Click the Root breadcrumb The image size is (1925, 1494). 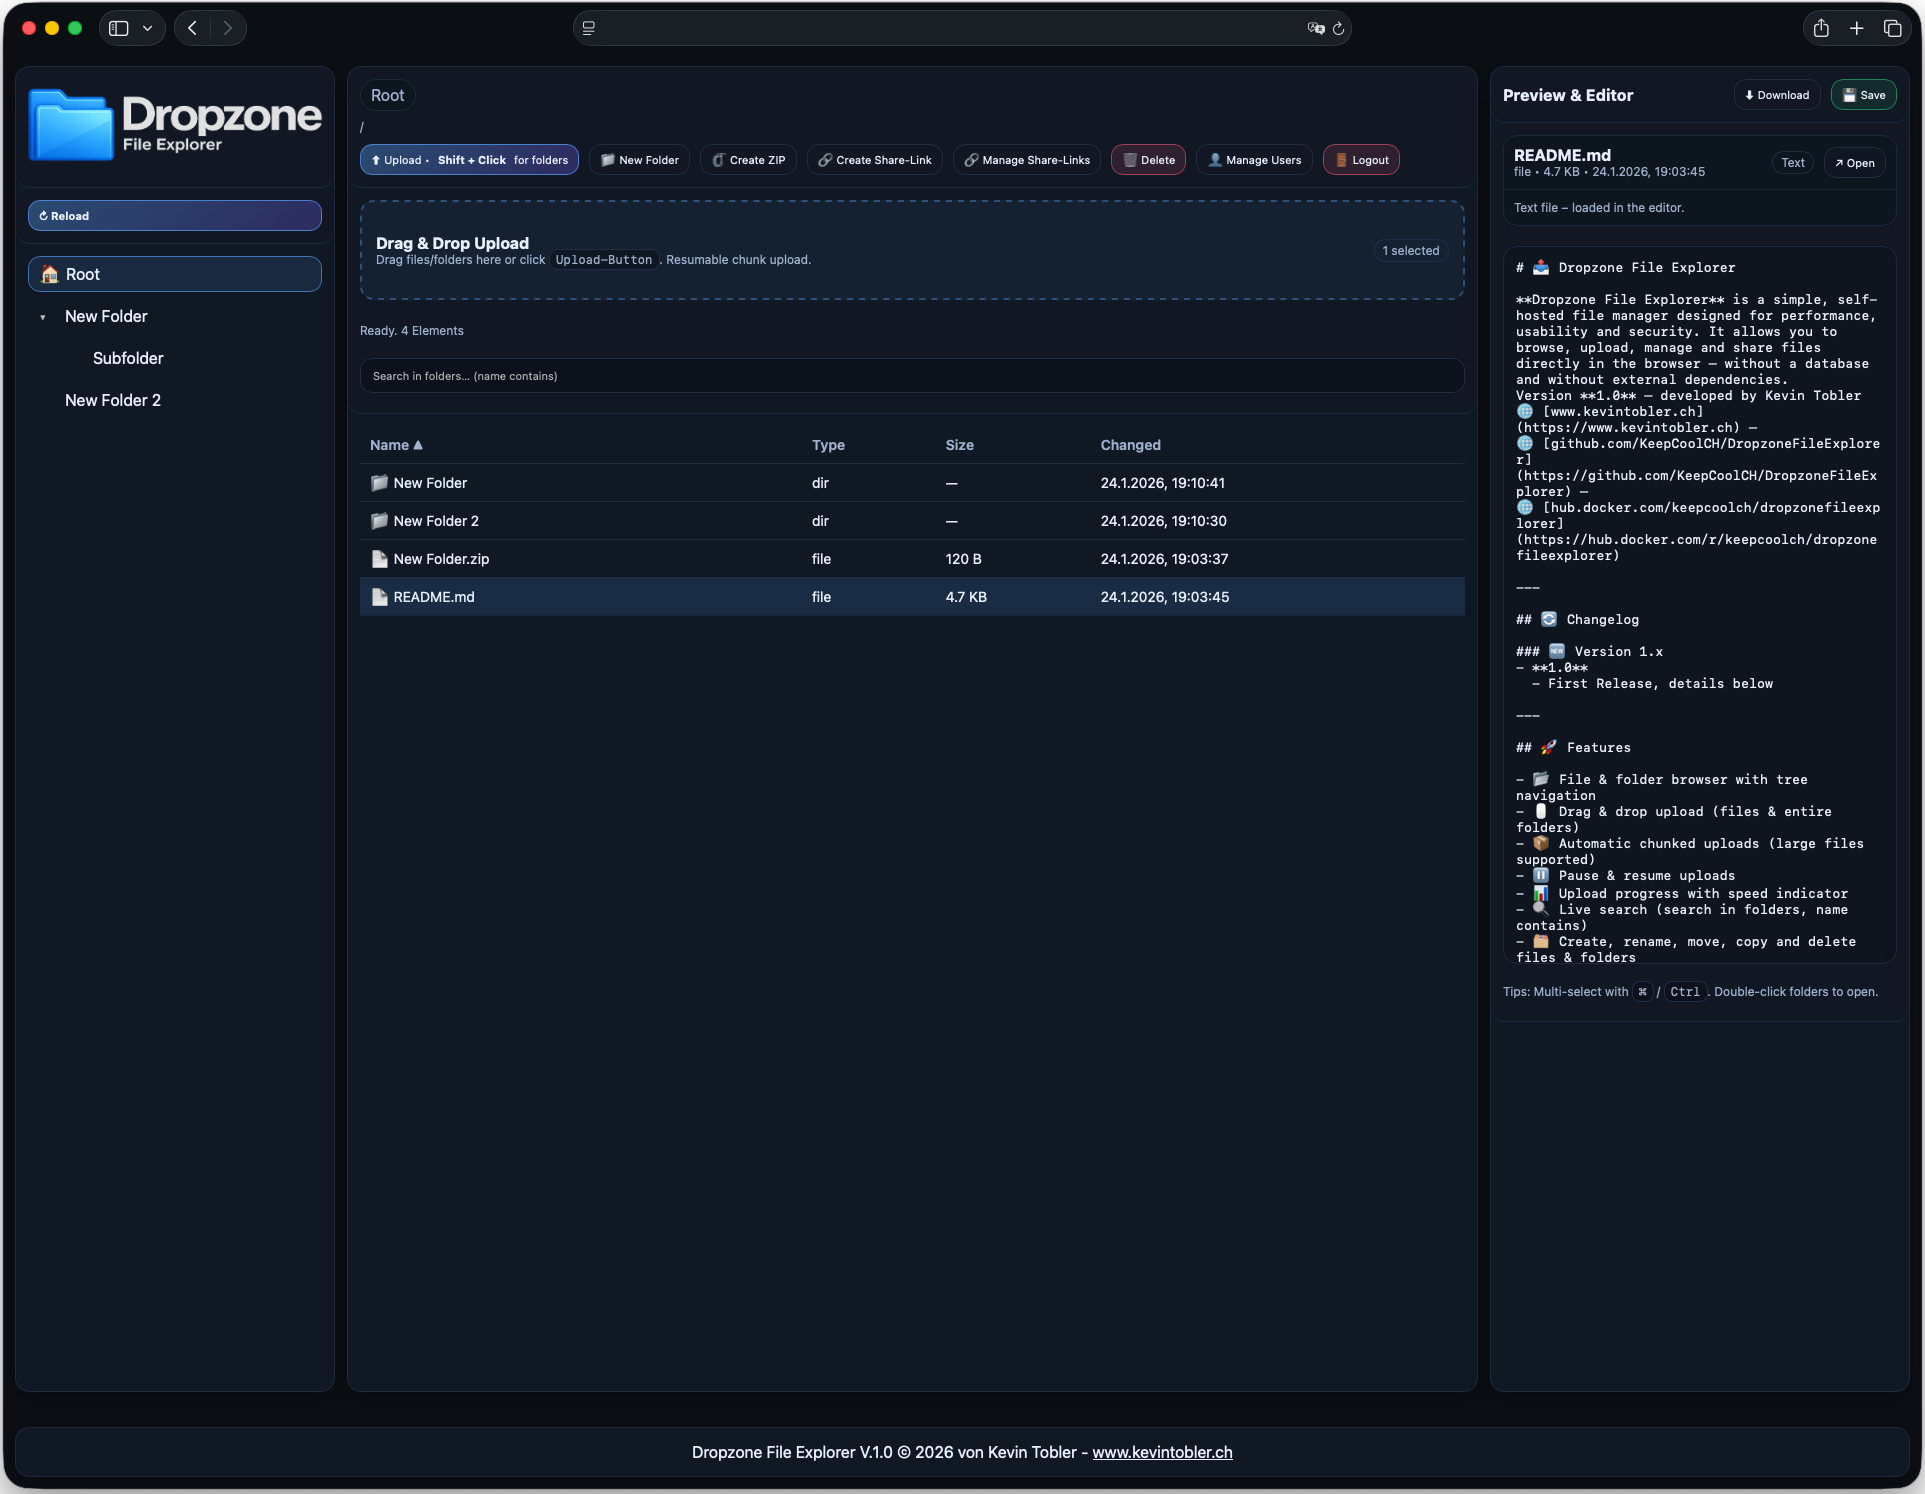[x=387, y=94]
